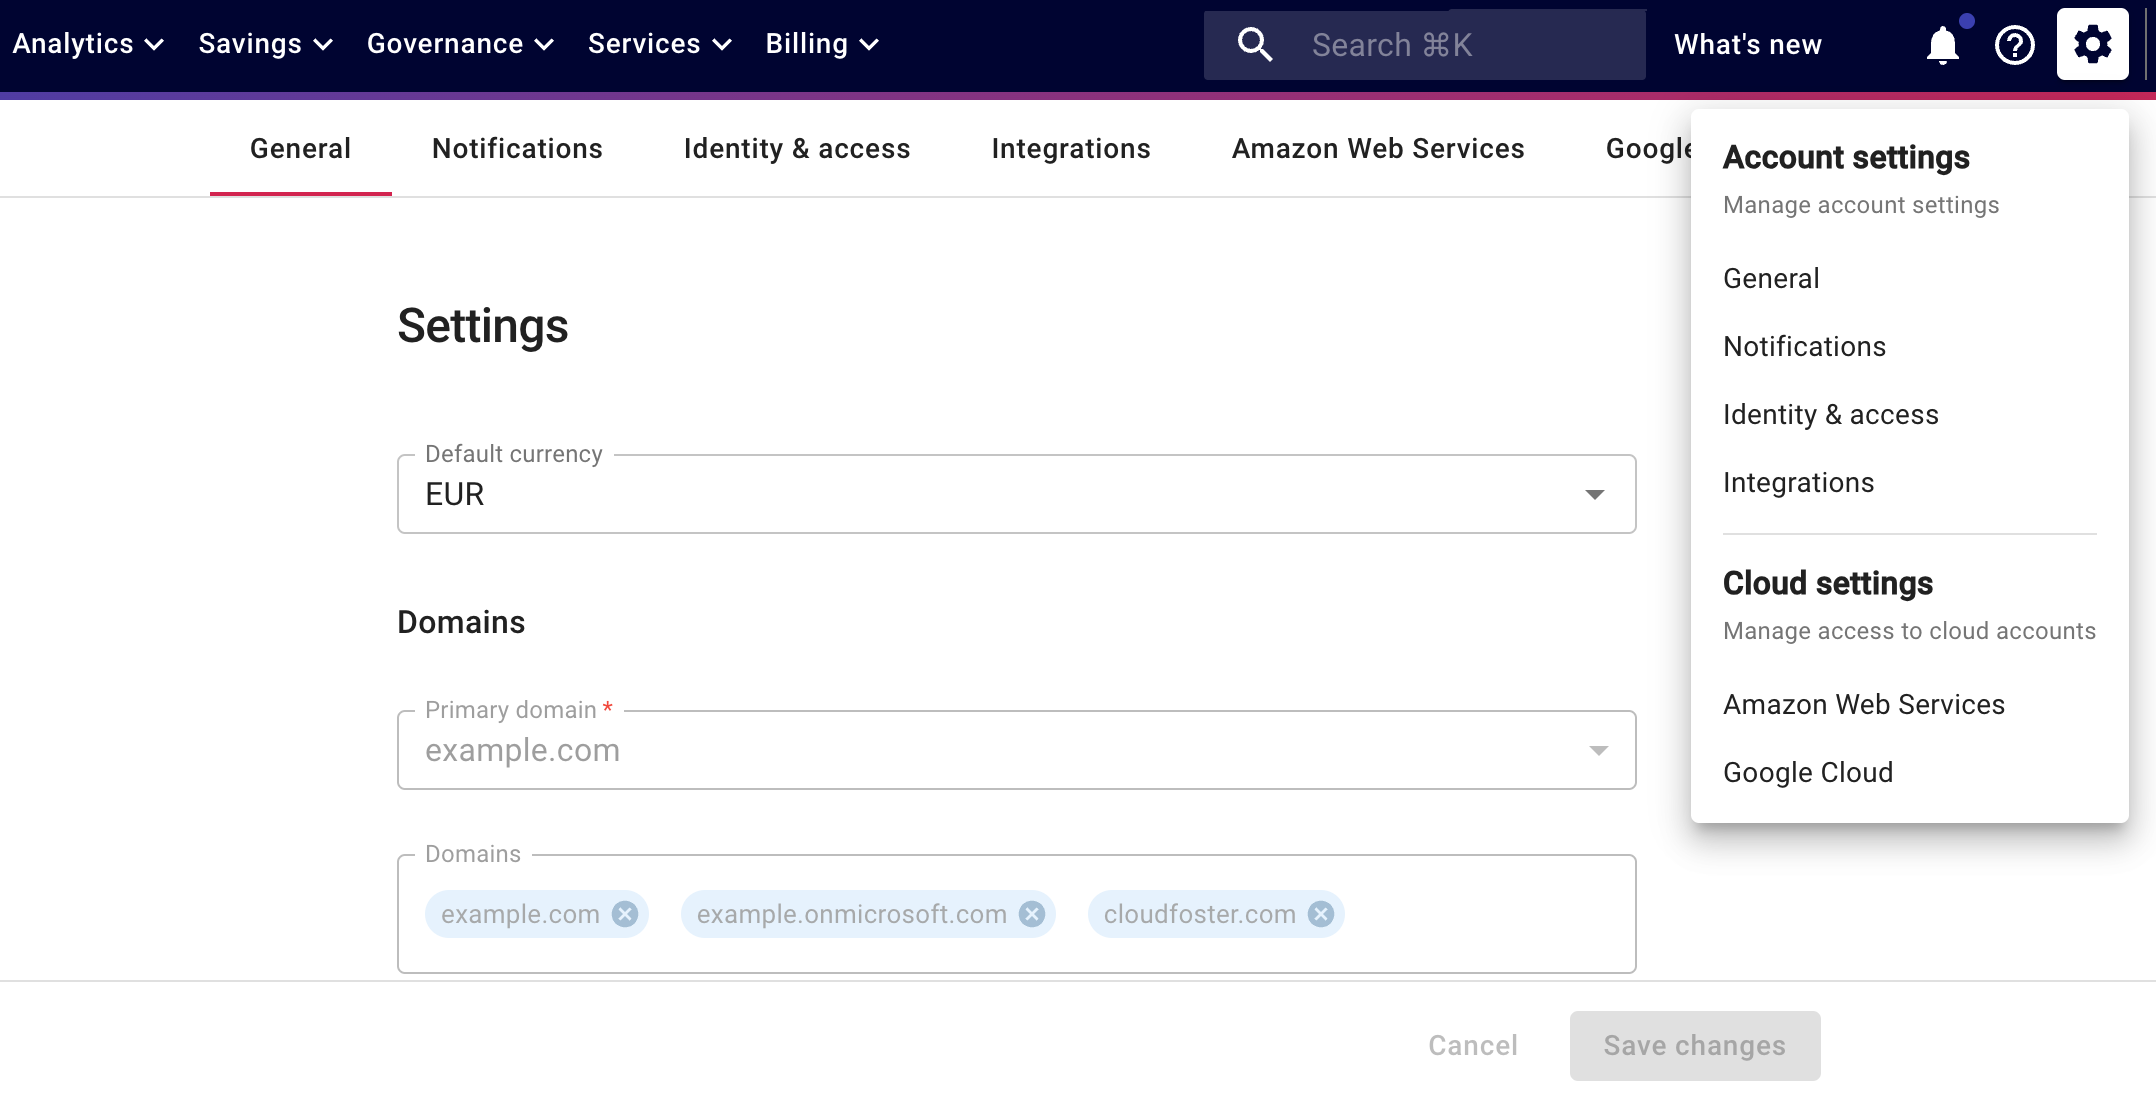Remove cloudfoster.com domain tag
This screenshot has height=1098, width=2156.
(x=1319, y=915)
